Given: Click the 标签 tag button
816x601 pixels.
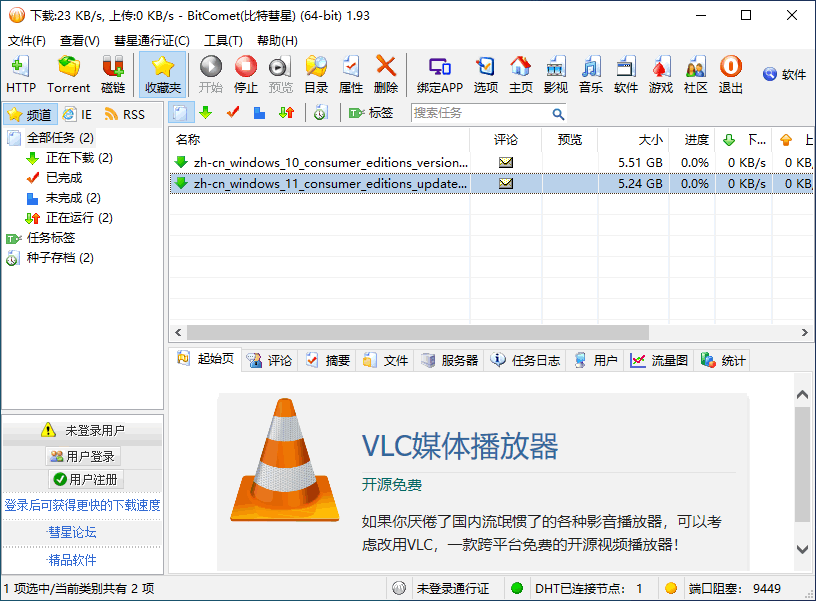Looking at the screenshot, I should [x=371, y=112].
